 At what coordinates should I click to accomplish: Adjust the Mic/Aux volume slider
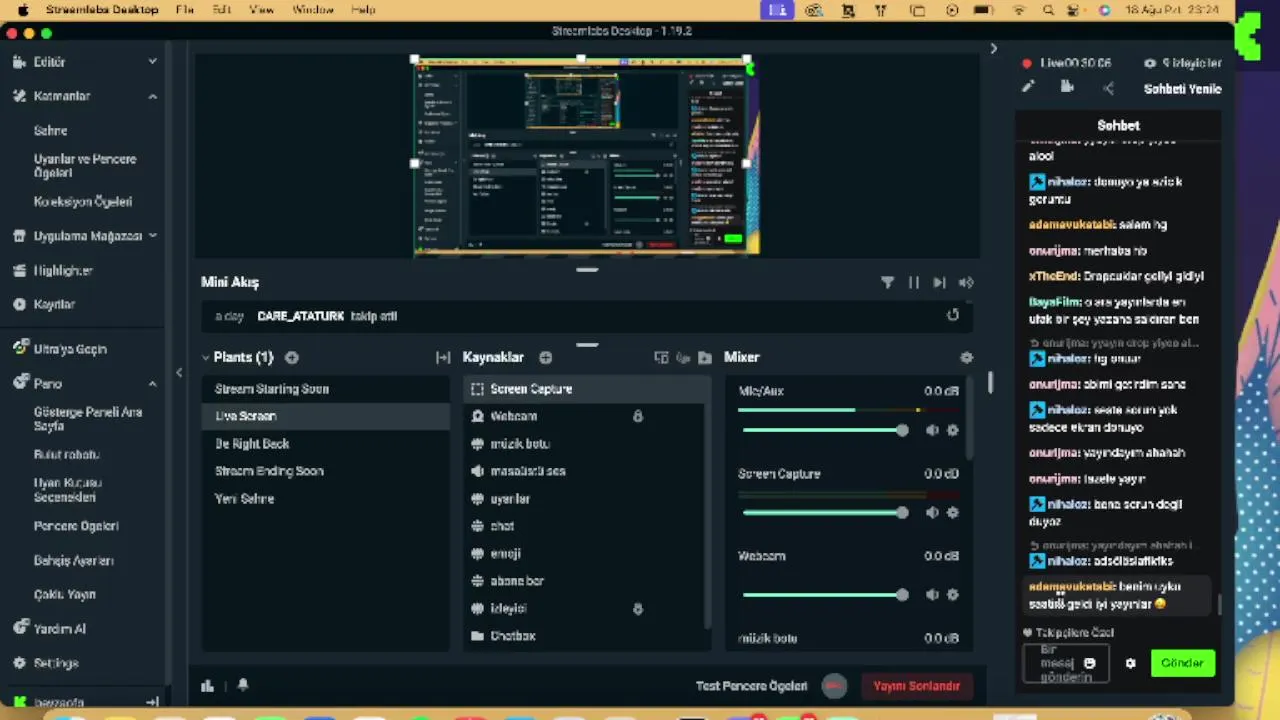pyautogui.click(x=825, y=430)
